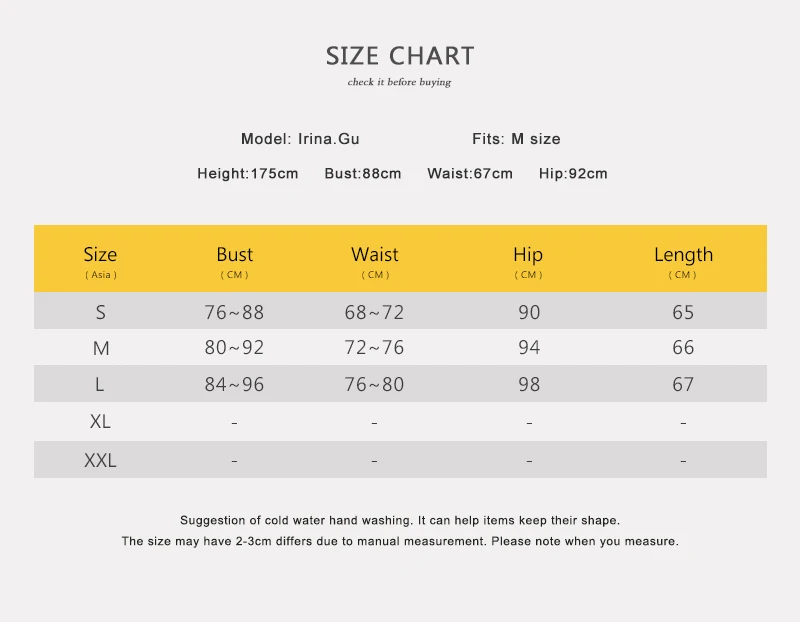Click the Size (Asia) column header
This screenshot has width=800, height=622.
coord(101,262)
